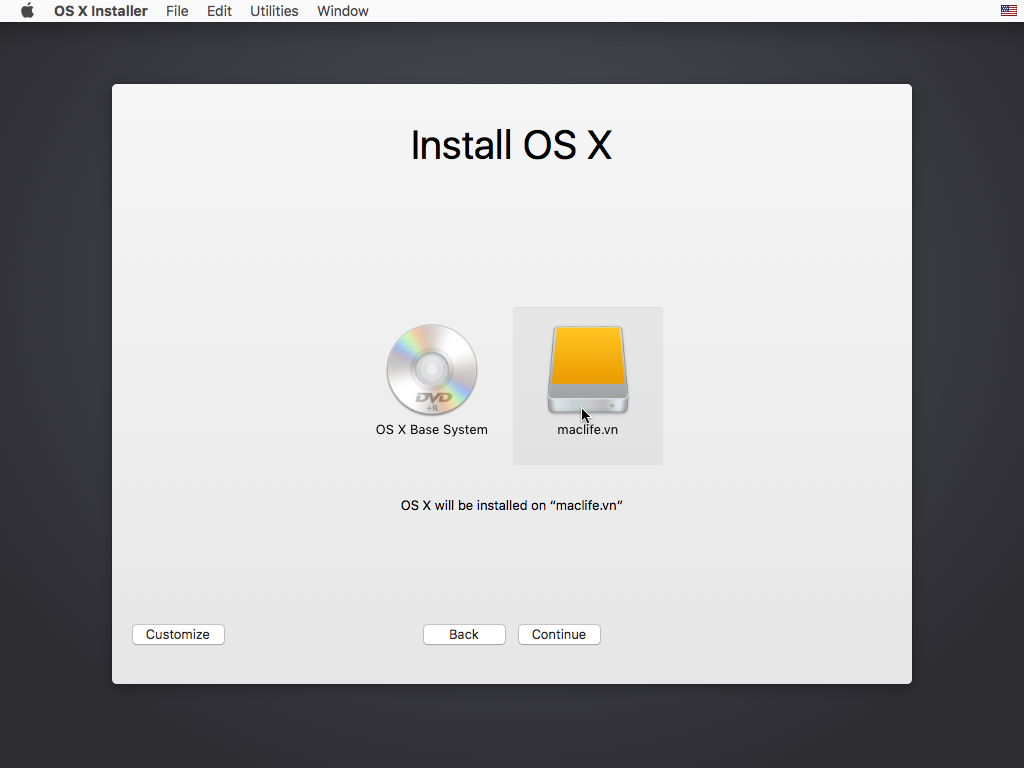Open the Utilities menu
Viewport: 1024px width, 768px height.
(x=274, y=11)
